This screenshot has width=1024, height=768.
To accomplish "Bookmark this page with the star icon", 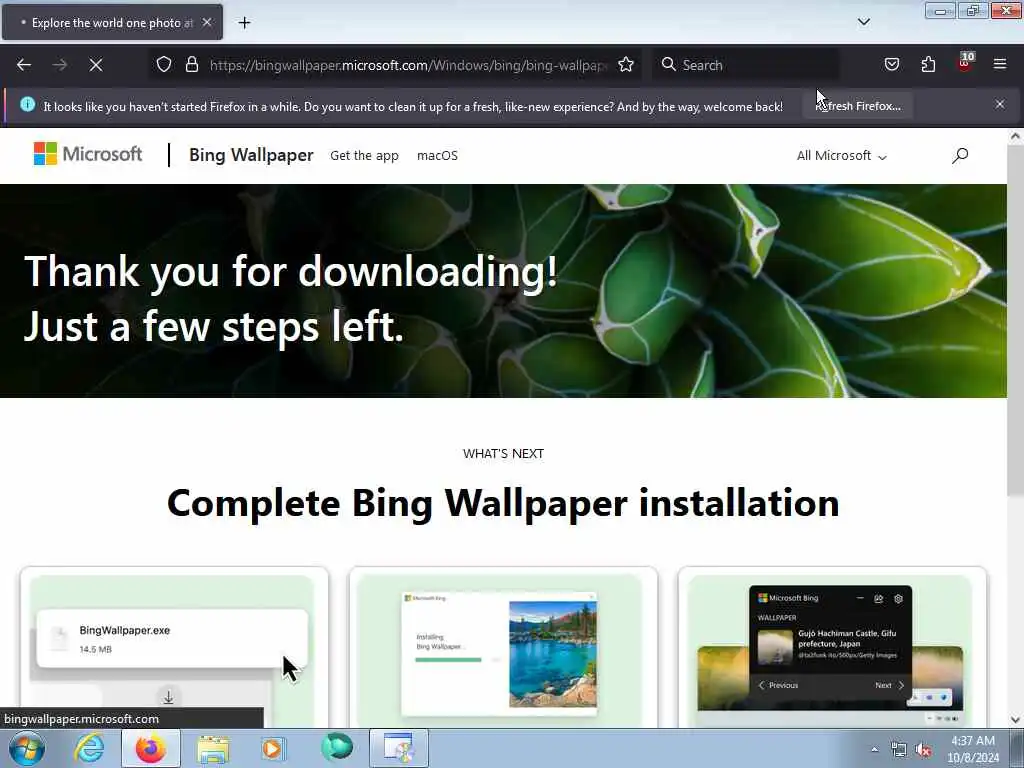I will click(626, 65).
